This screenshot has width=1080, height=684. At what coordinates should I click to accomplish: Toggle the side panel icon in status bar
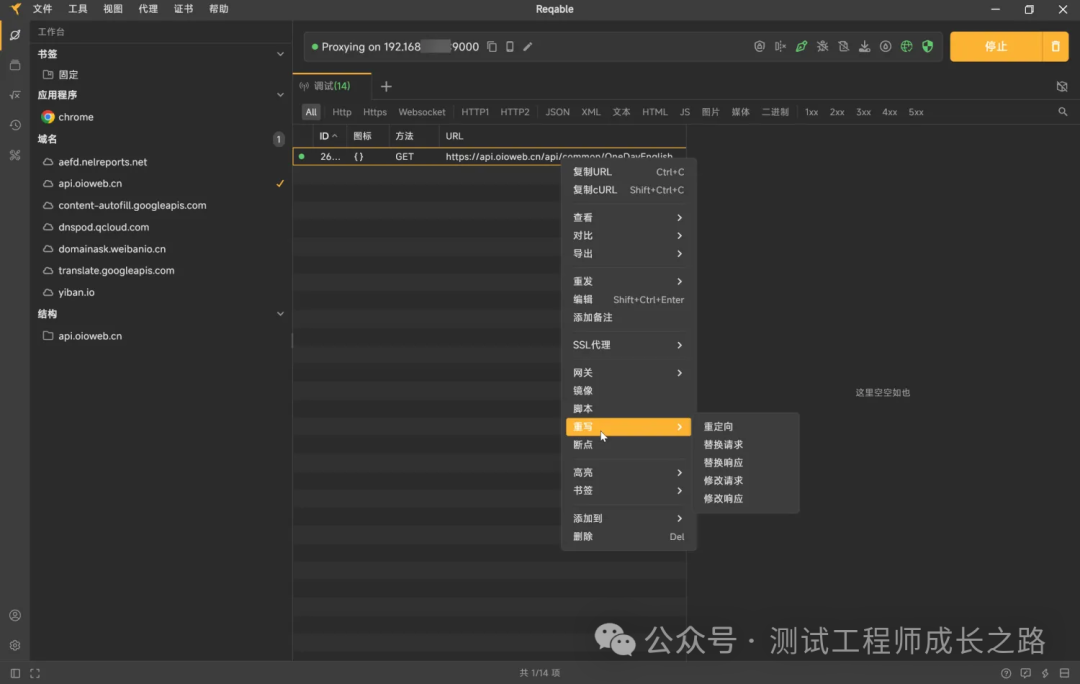pos(15,673)
